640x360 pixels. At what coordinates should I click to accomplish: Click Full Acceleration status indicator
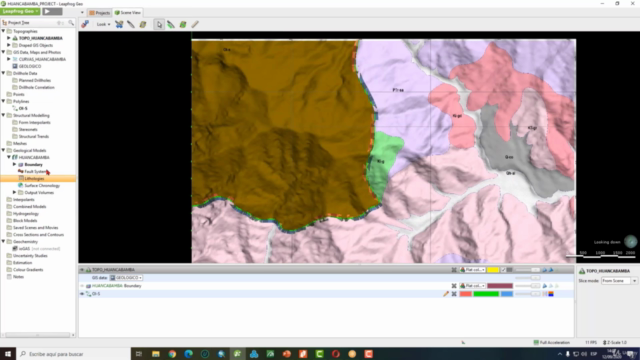pos(551,342)
